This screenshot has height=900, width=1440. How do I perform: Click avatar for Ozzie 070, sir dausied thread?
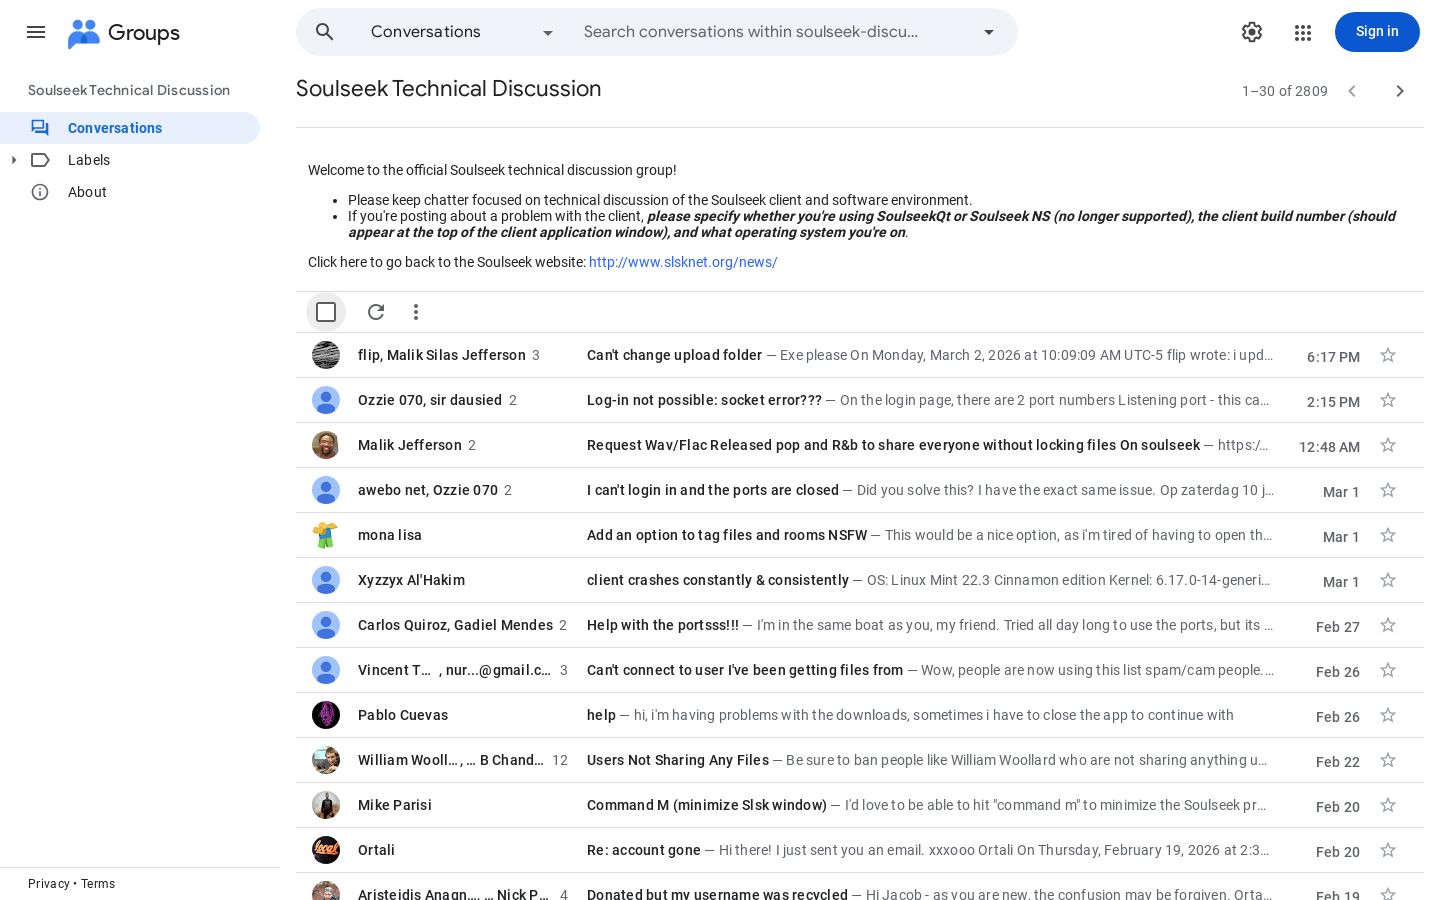point(326,400)
